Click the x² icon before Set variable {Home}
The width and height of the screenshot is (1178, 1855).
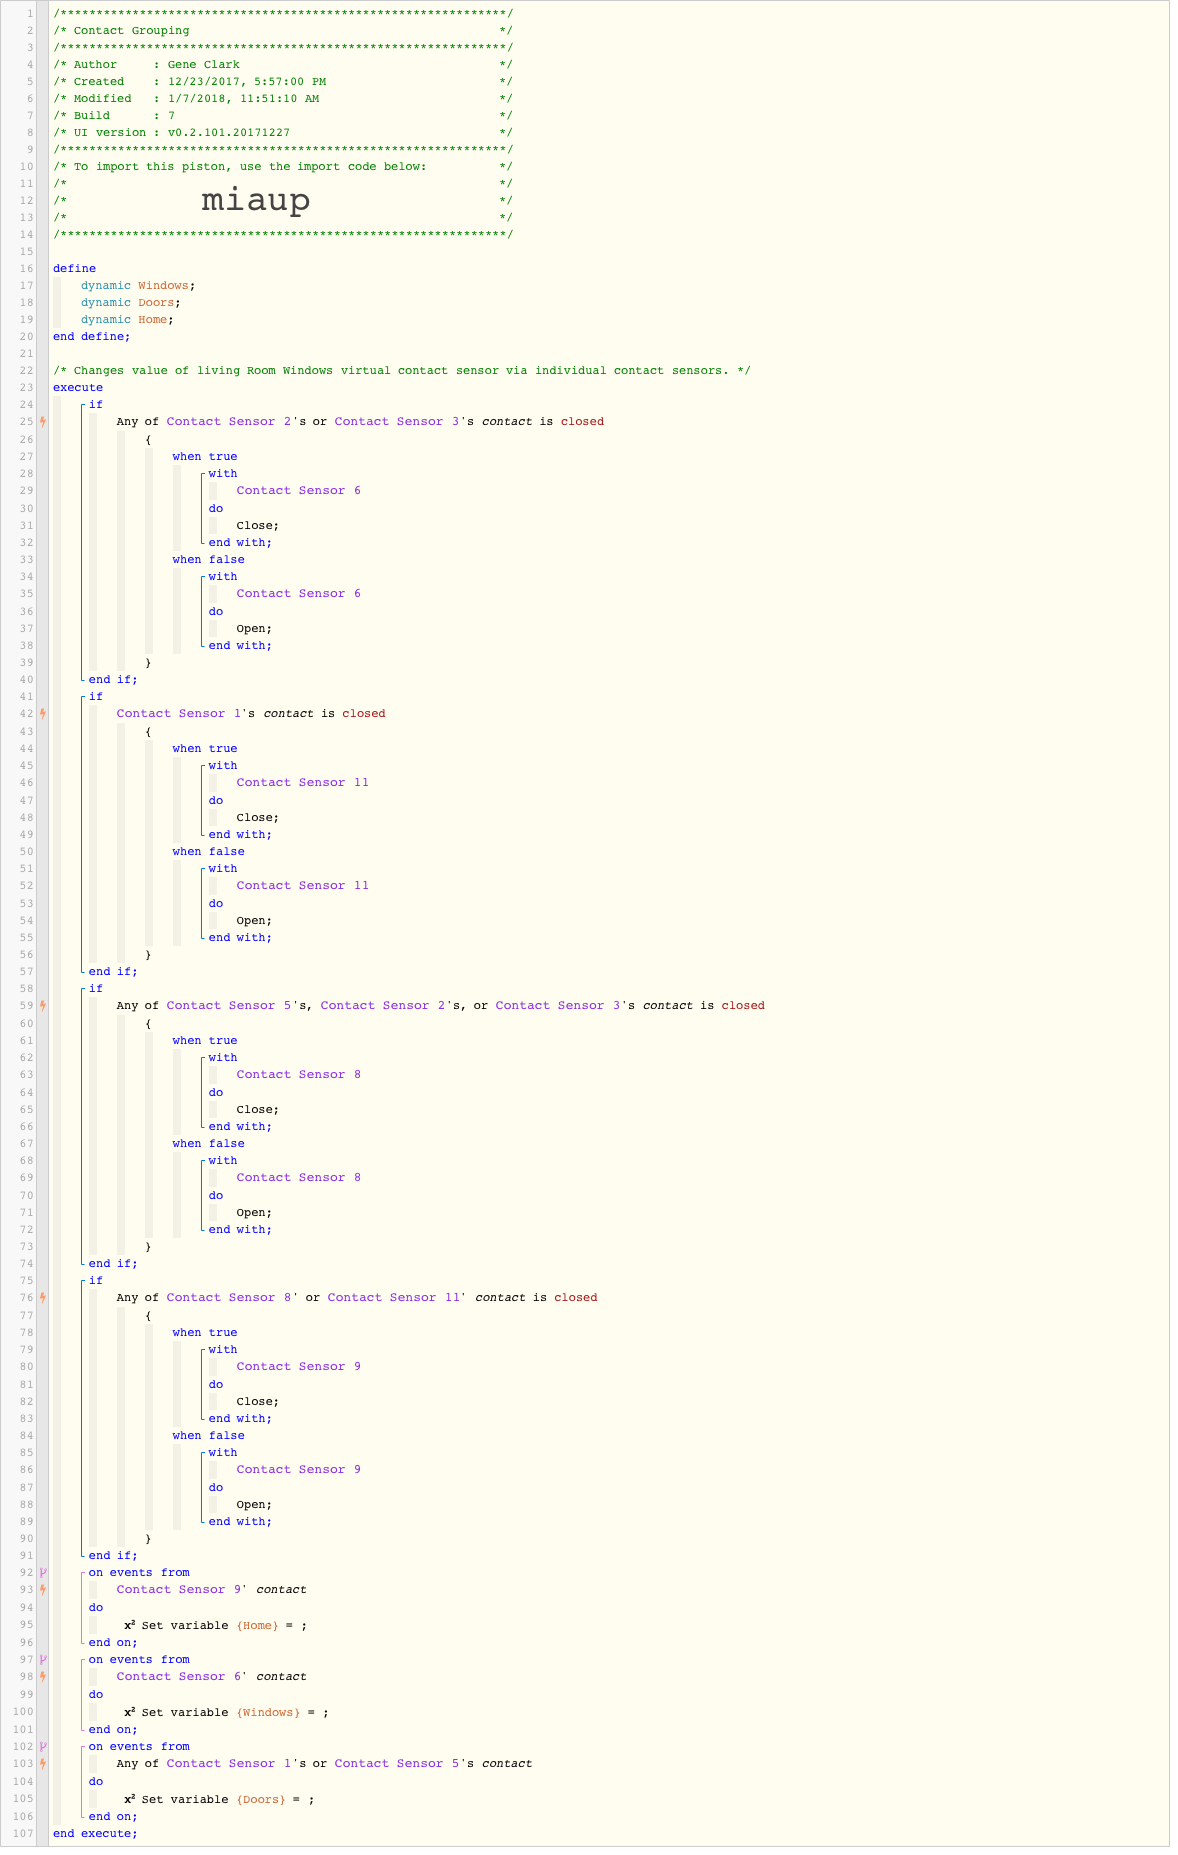[x=130, y=1625]
